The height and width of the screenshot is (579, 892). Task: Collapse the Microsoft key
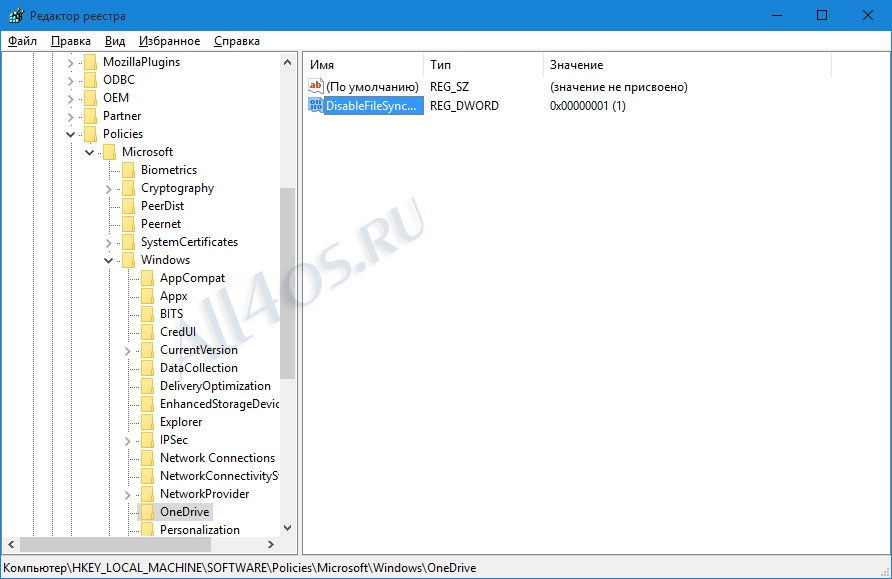point(89,152)
